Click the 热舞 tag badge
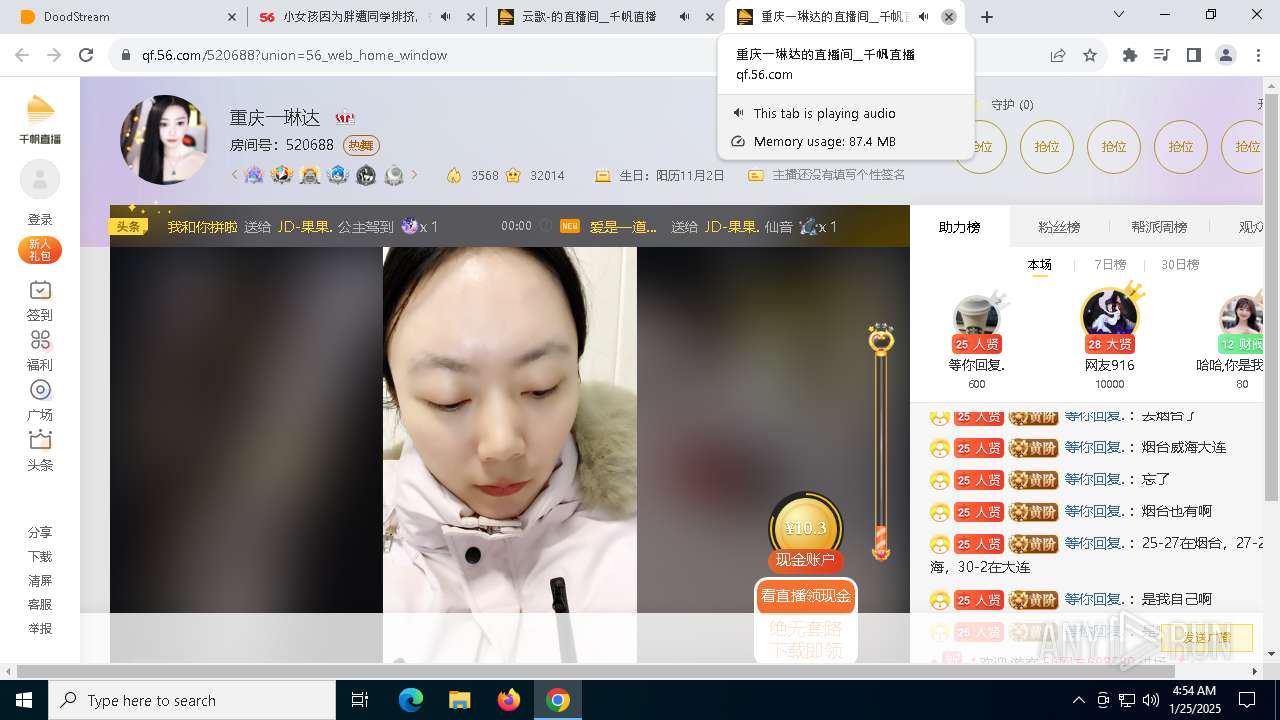1280x720 pixels. click(361, 145)
